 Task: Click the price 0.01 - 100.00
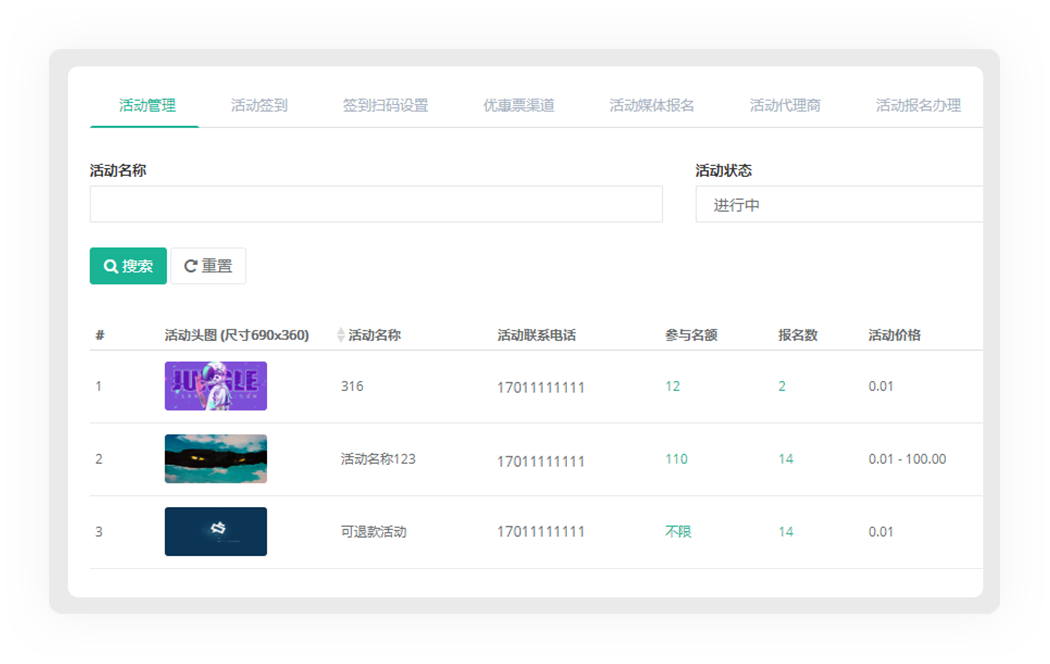click(x=907, y=459)
